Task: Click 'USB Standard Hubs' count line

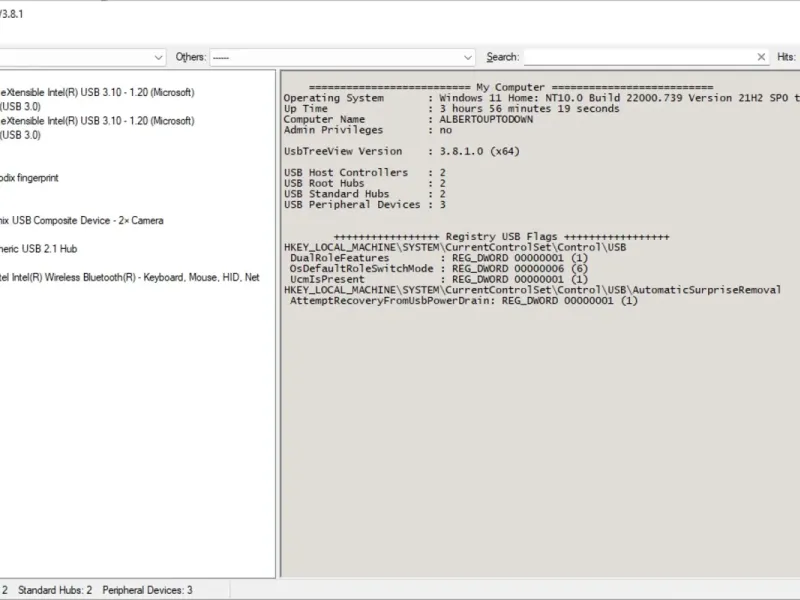Action: click(x=365, y=194)
